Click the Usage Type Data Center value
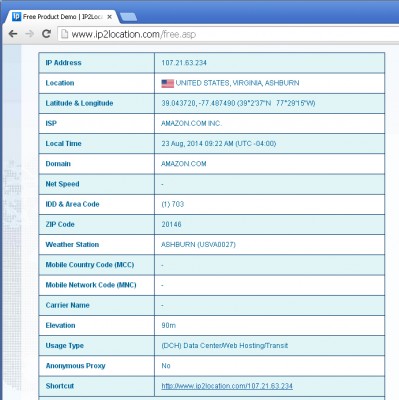399x400 pixels. (225, 346)
